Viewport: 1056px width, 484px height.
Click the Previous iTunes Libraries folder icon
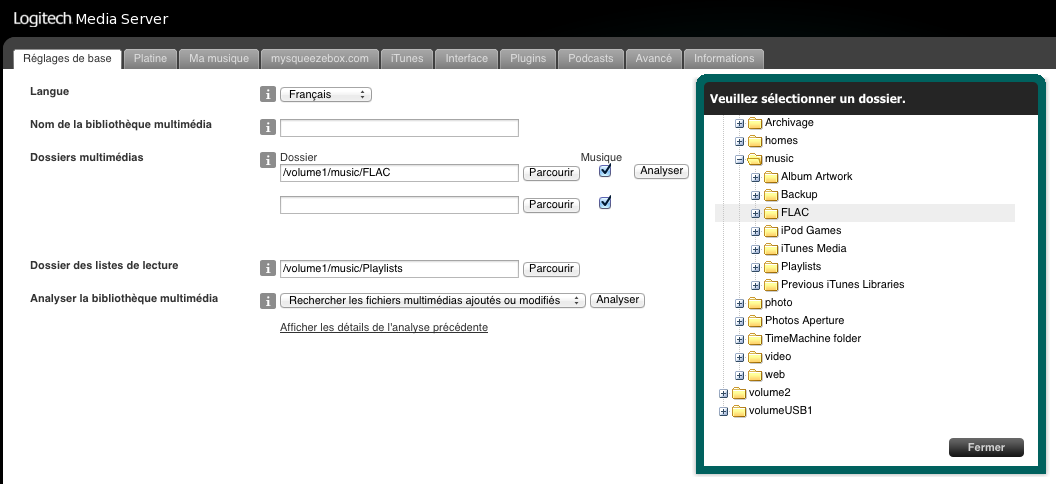pos(770,285)
